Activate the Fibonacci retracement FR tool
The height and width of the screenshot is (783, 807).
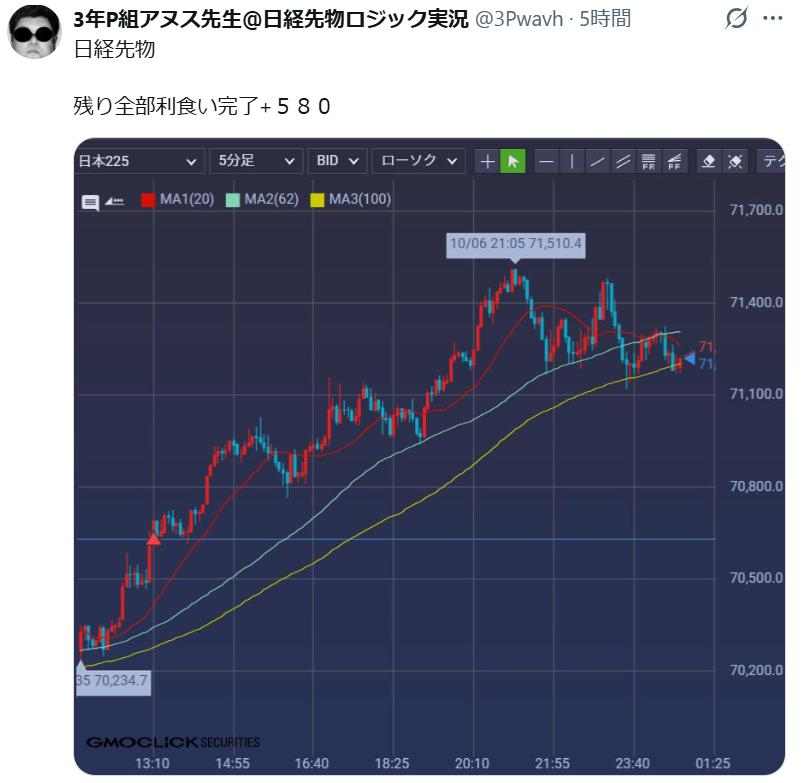pyautogui.click(x=648, y=162)
